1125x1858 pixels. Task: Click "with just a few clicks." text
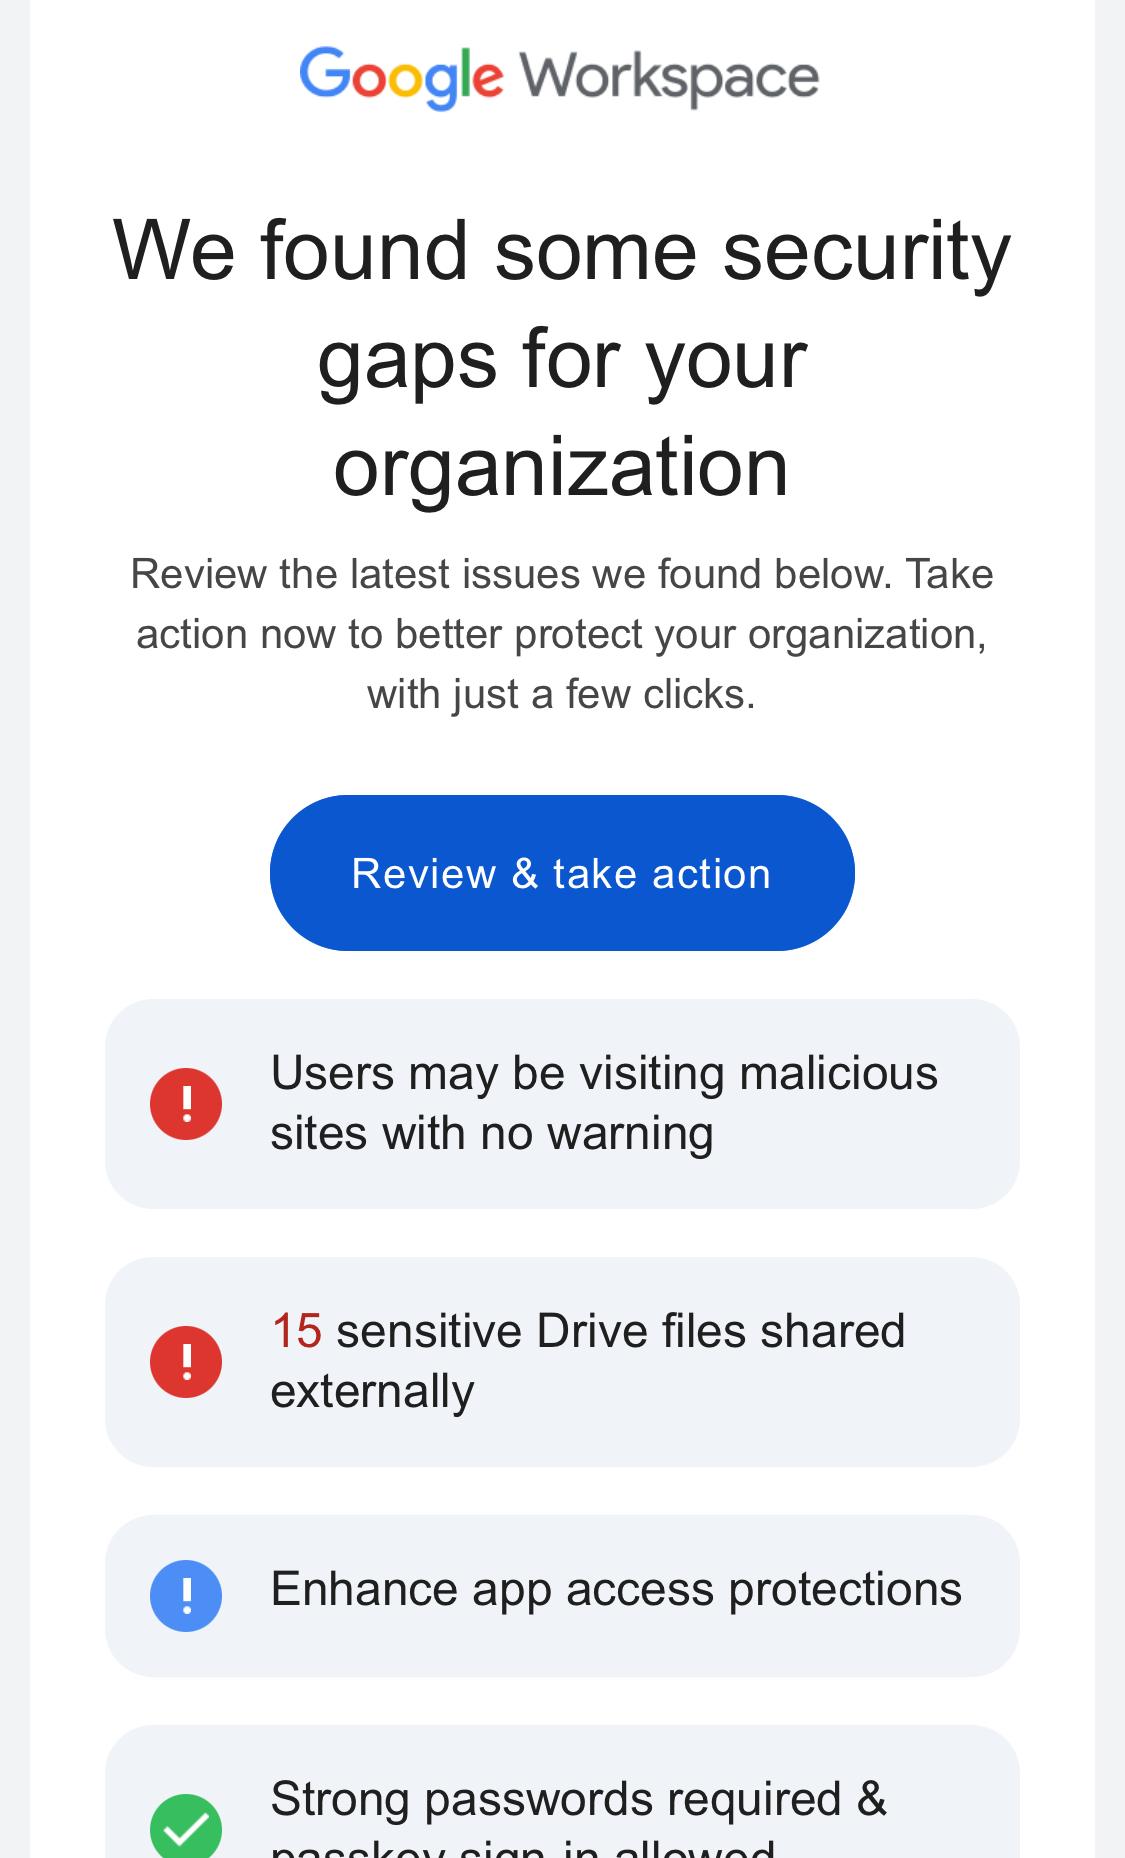(x=562, y=694)
